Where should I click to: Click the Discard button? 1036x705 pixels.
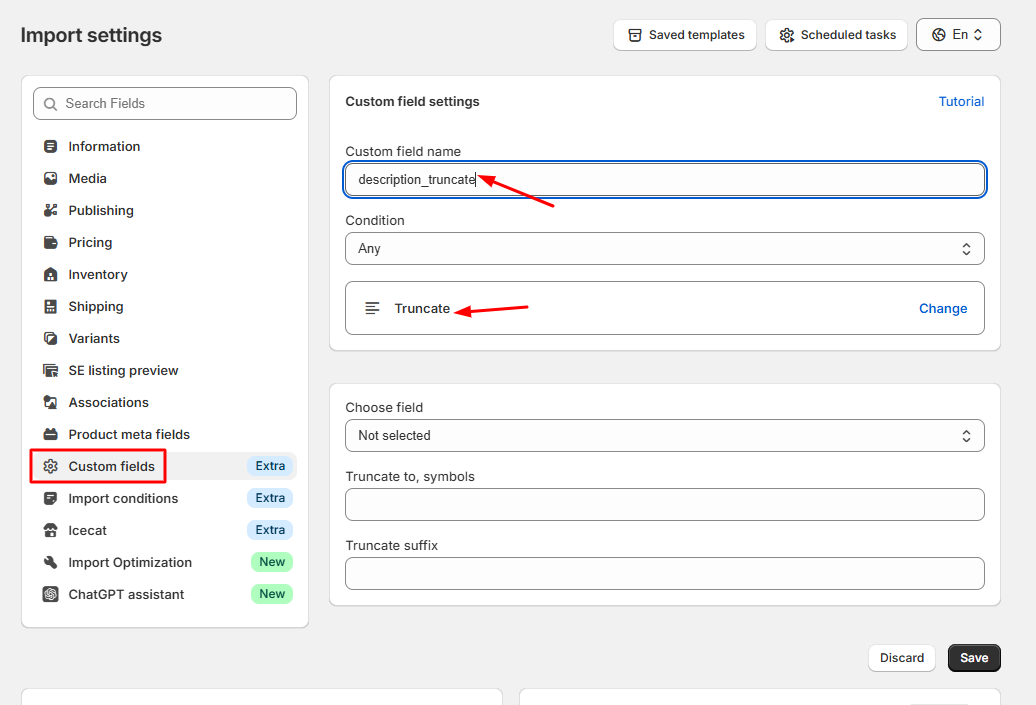click(x=901, y=658)
